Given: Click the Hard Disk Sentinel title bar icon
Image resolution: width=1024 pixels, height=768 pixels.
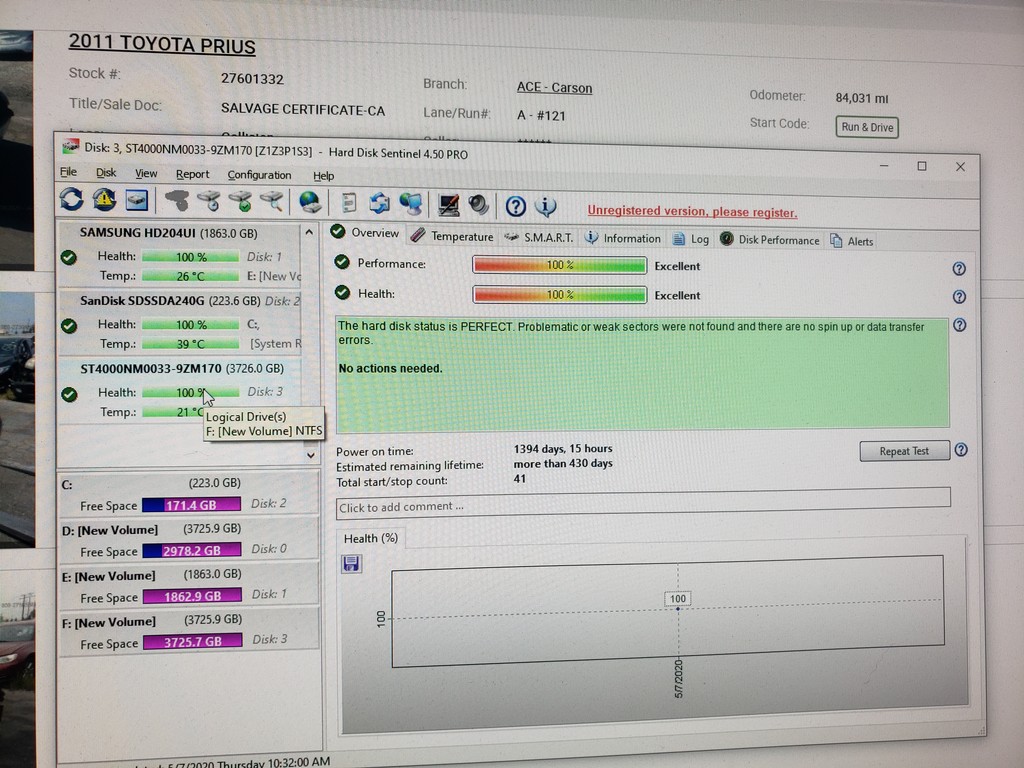Looking at the screenshot, I should tap(71, 146).
